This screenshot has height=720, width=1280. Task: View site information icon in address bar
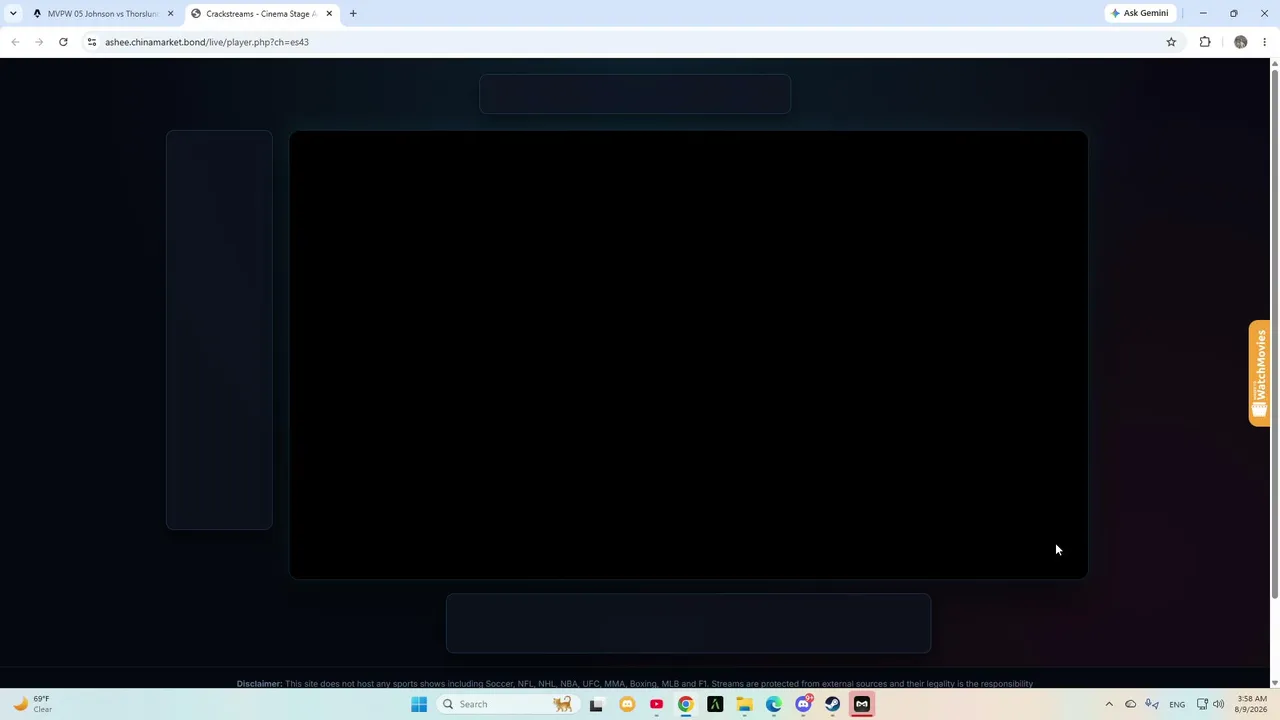point(91,42)
